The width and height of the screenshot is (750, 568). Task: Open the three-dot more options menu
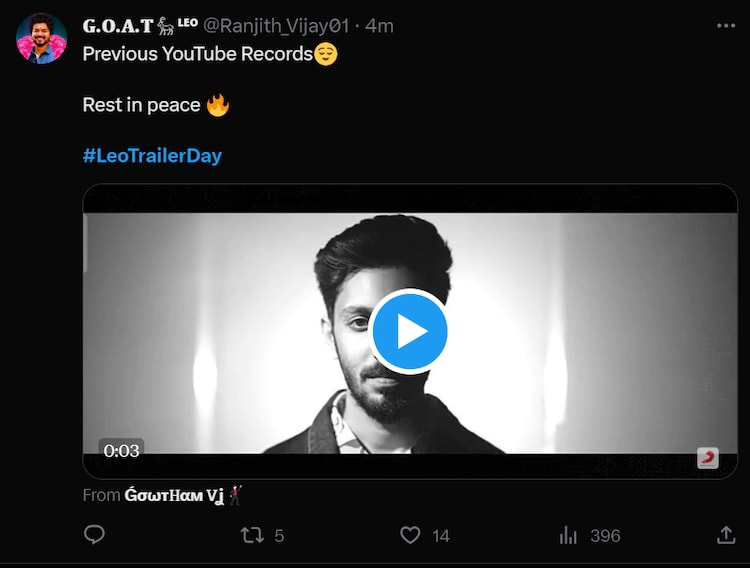tap(726, 25)
